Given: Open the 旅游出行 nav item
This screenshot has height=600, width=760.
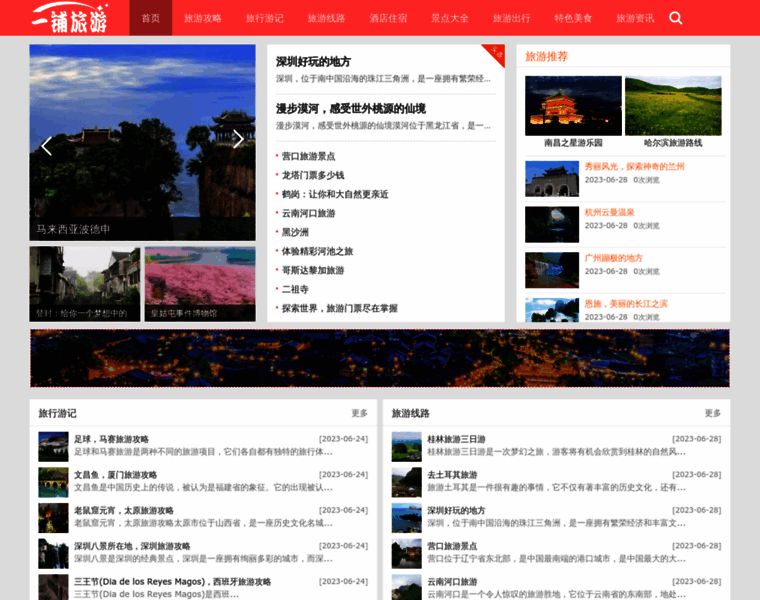Looking at the screenshot, I should (x=511, y=18).
